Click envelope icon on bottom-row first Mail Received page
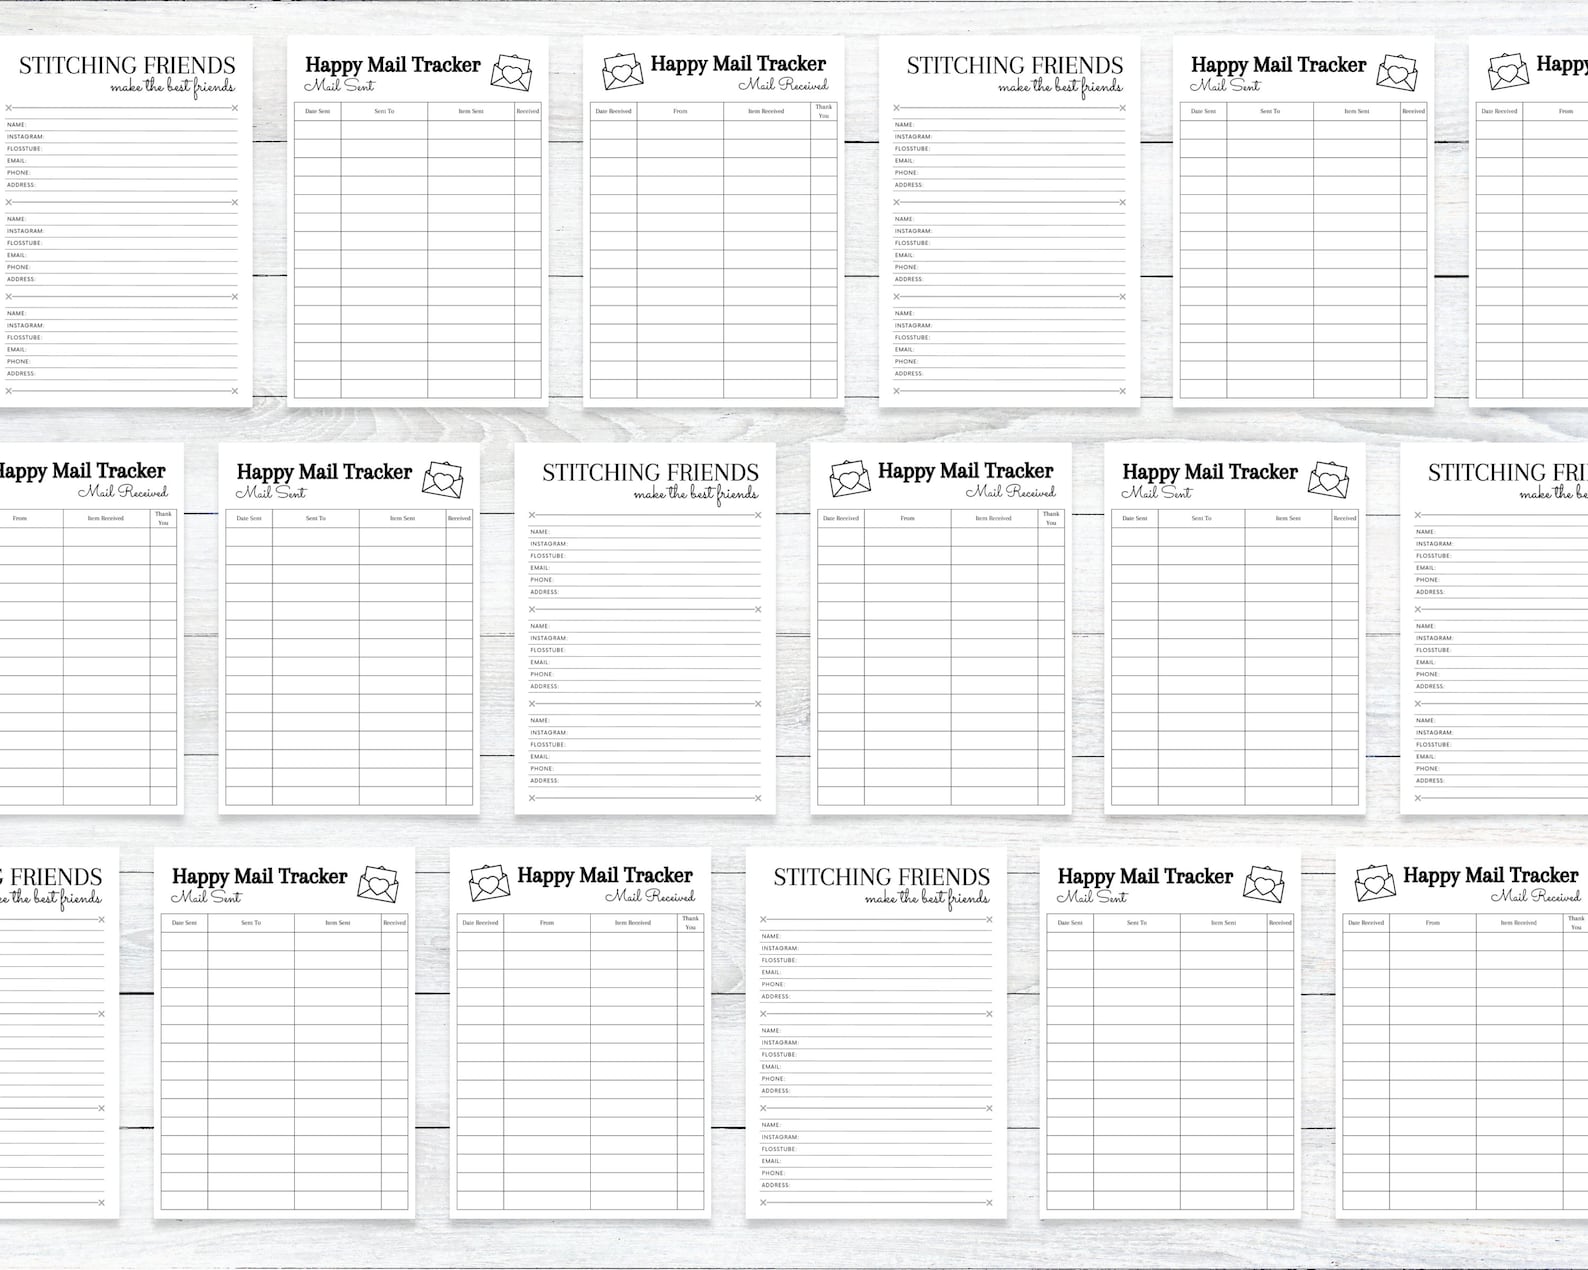The width and height of the screenshot is (1588, 1270). (x=489, y=883)
